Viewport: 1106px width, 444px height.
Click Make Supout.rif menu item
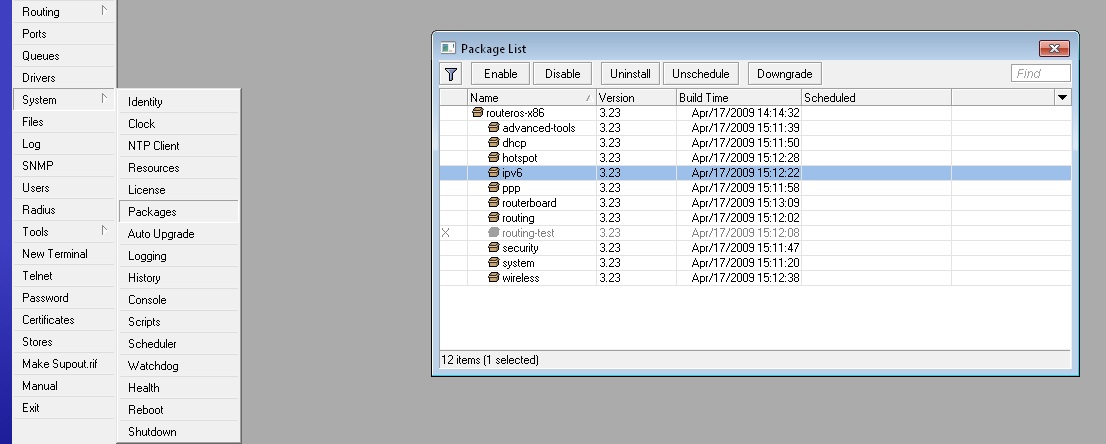(63, 364)
